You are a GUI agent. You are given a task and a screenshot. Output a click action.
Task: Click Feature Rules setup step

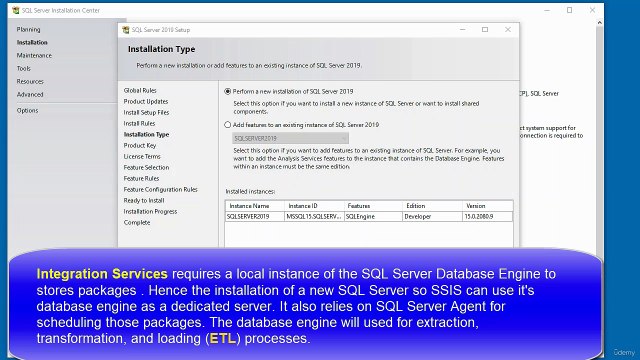[x=141, y=179]
